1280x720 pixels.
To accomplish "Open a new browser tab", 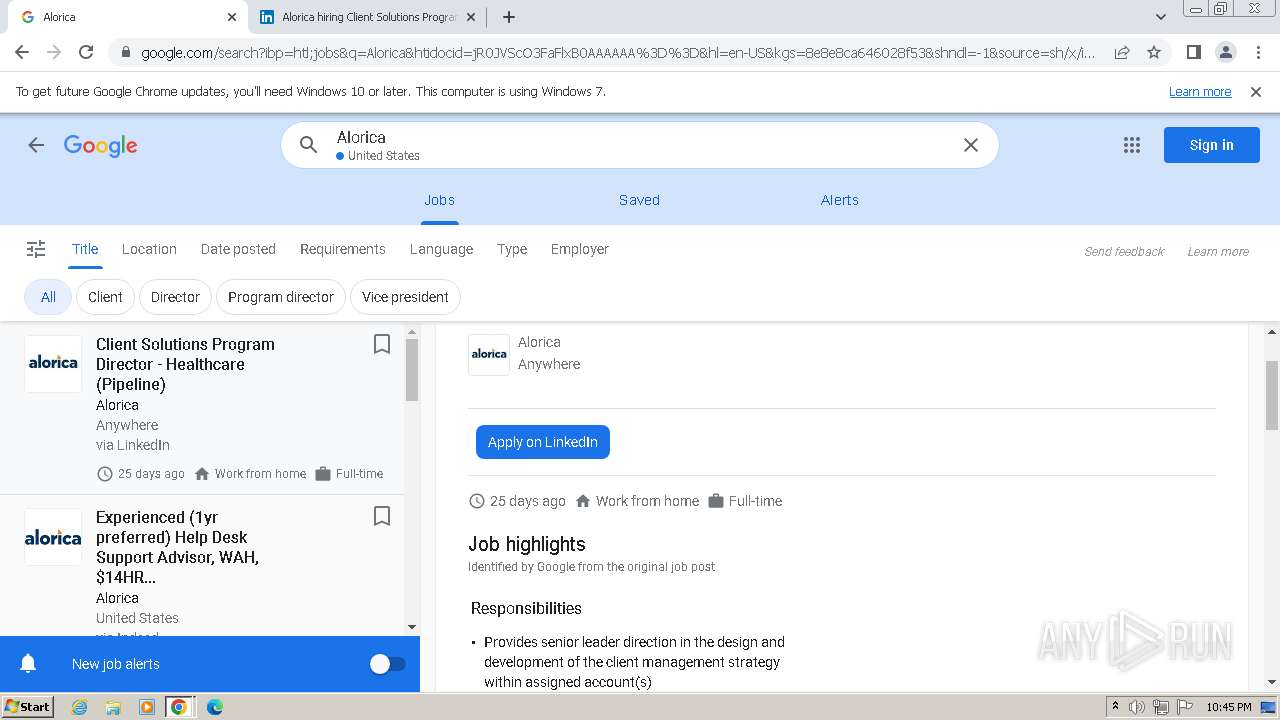I will point(509,17).
